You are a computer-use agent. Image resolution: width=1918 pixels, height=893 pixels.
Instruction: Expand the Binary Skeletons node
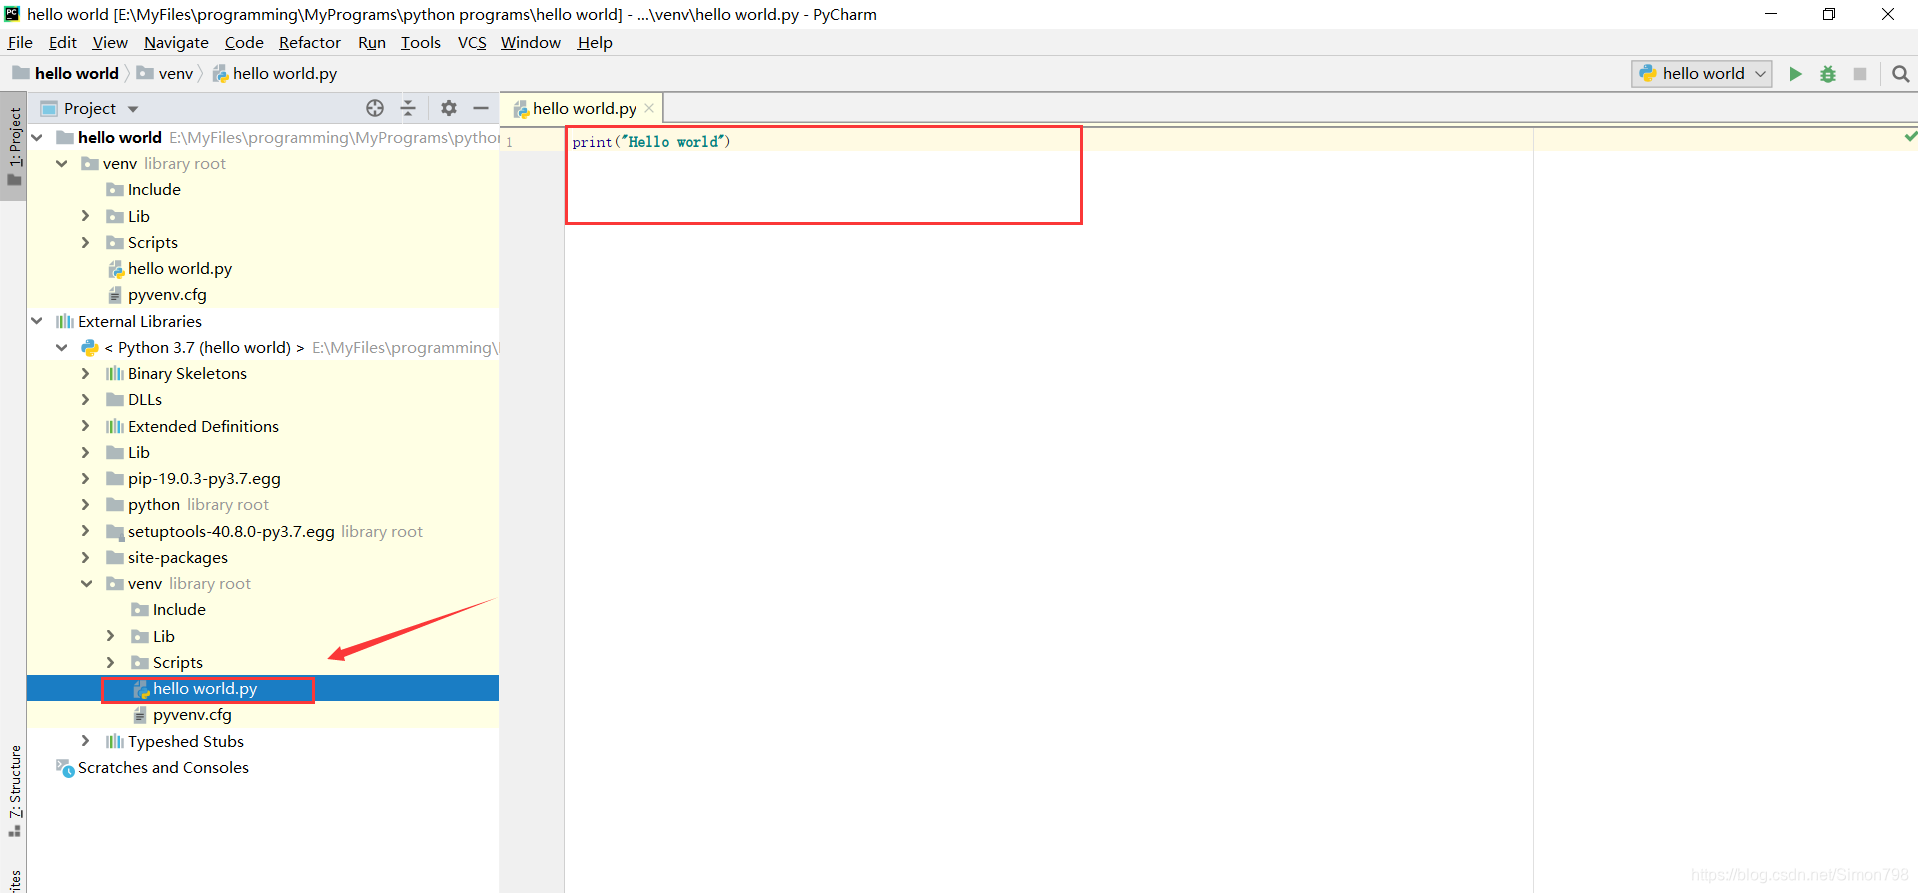pos(86,373)
